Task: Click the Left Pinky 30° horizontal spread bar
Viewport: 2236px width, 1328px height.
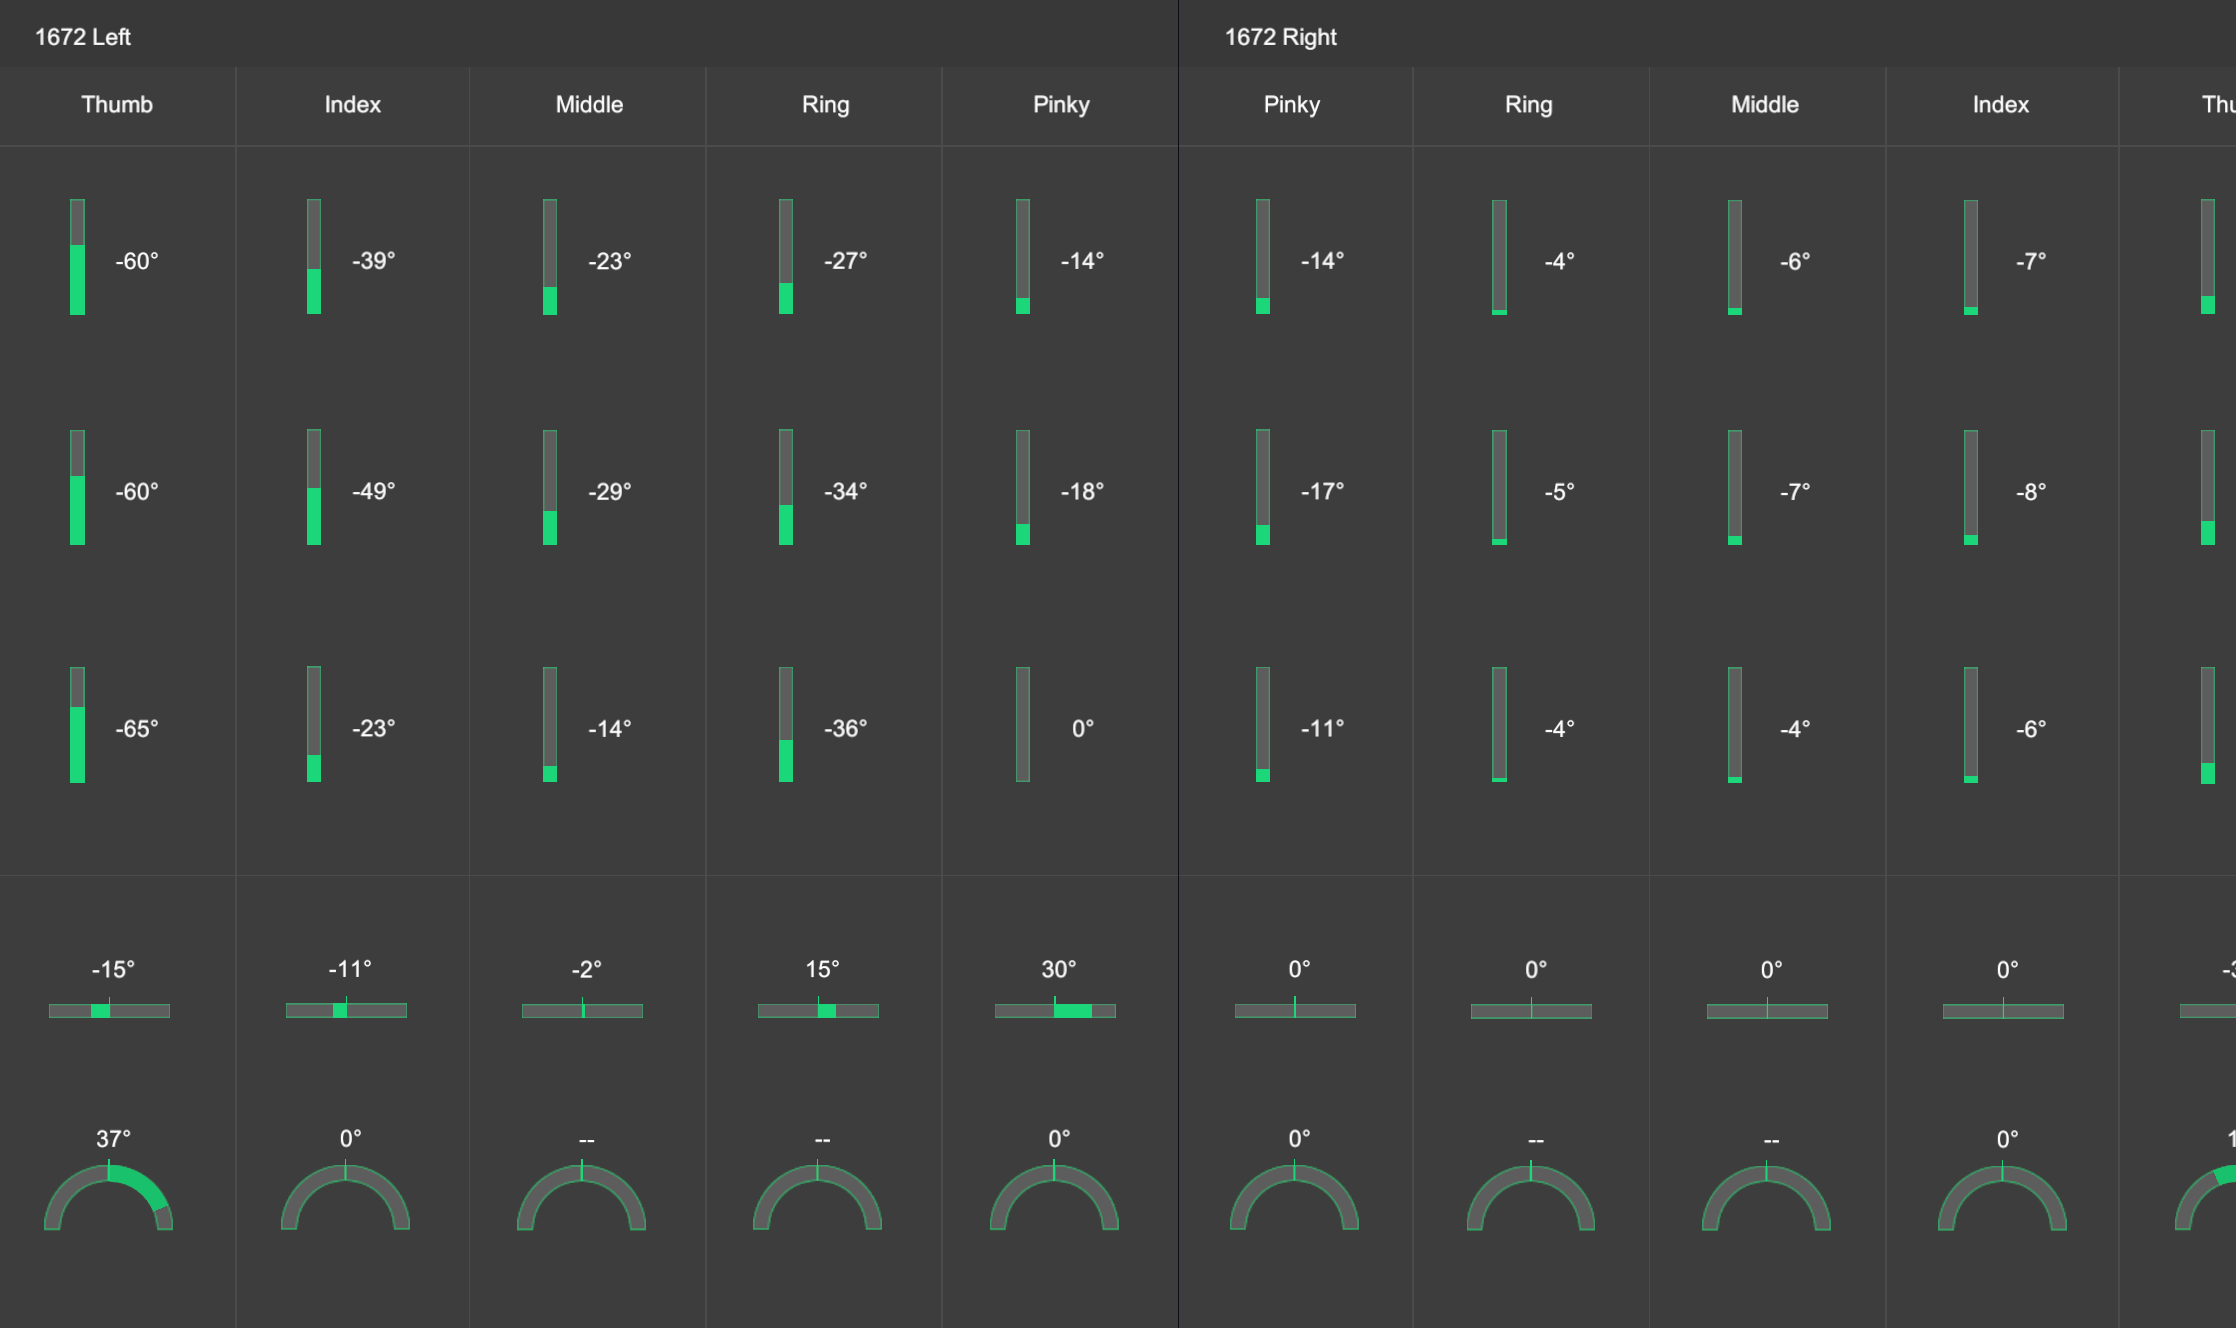Action: click(x=1055, y=1011)
